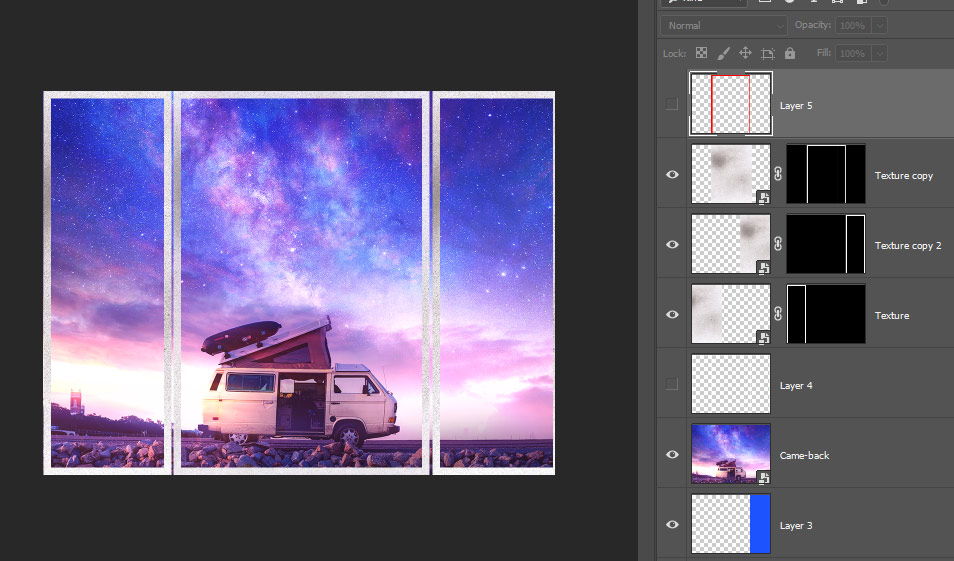This screenshot has width=954, height=561.
Task: Select the Came-back layer by its name
Action: [x=804, y=455]
